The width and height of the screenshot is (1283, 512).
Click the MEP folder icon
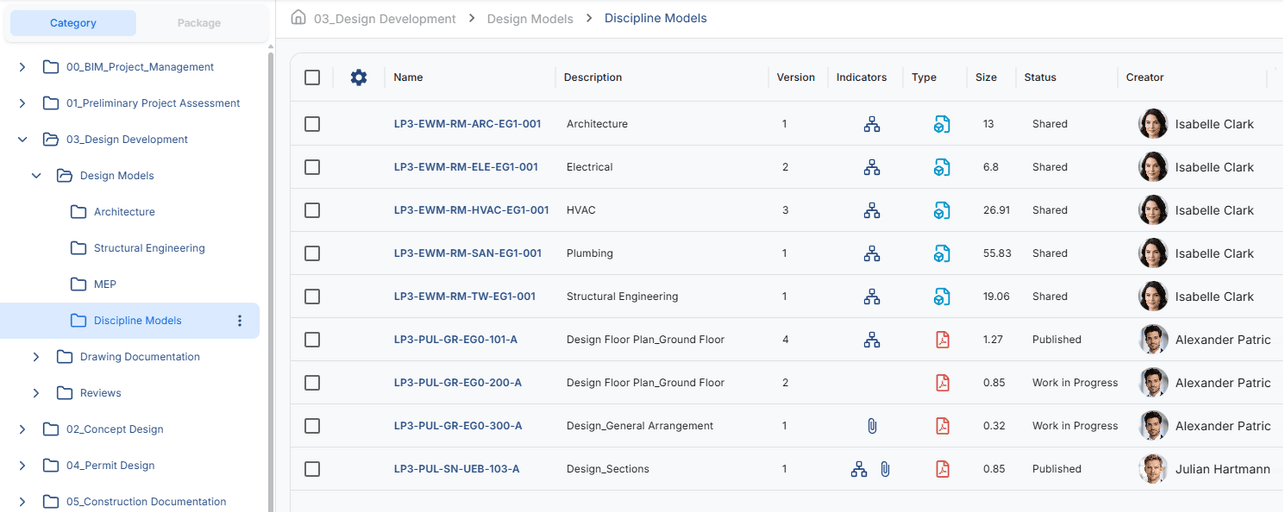click(78, 284)
